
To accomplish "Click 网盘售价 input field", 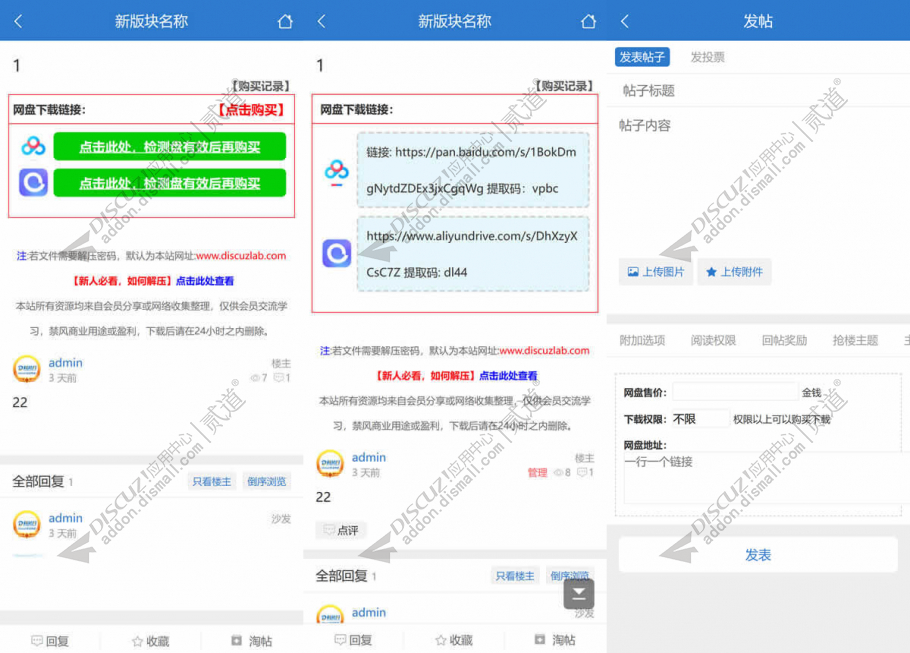I will coord(735,392).
